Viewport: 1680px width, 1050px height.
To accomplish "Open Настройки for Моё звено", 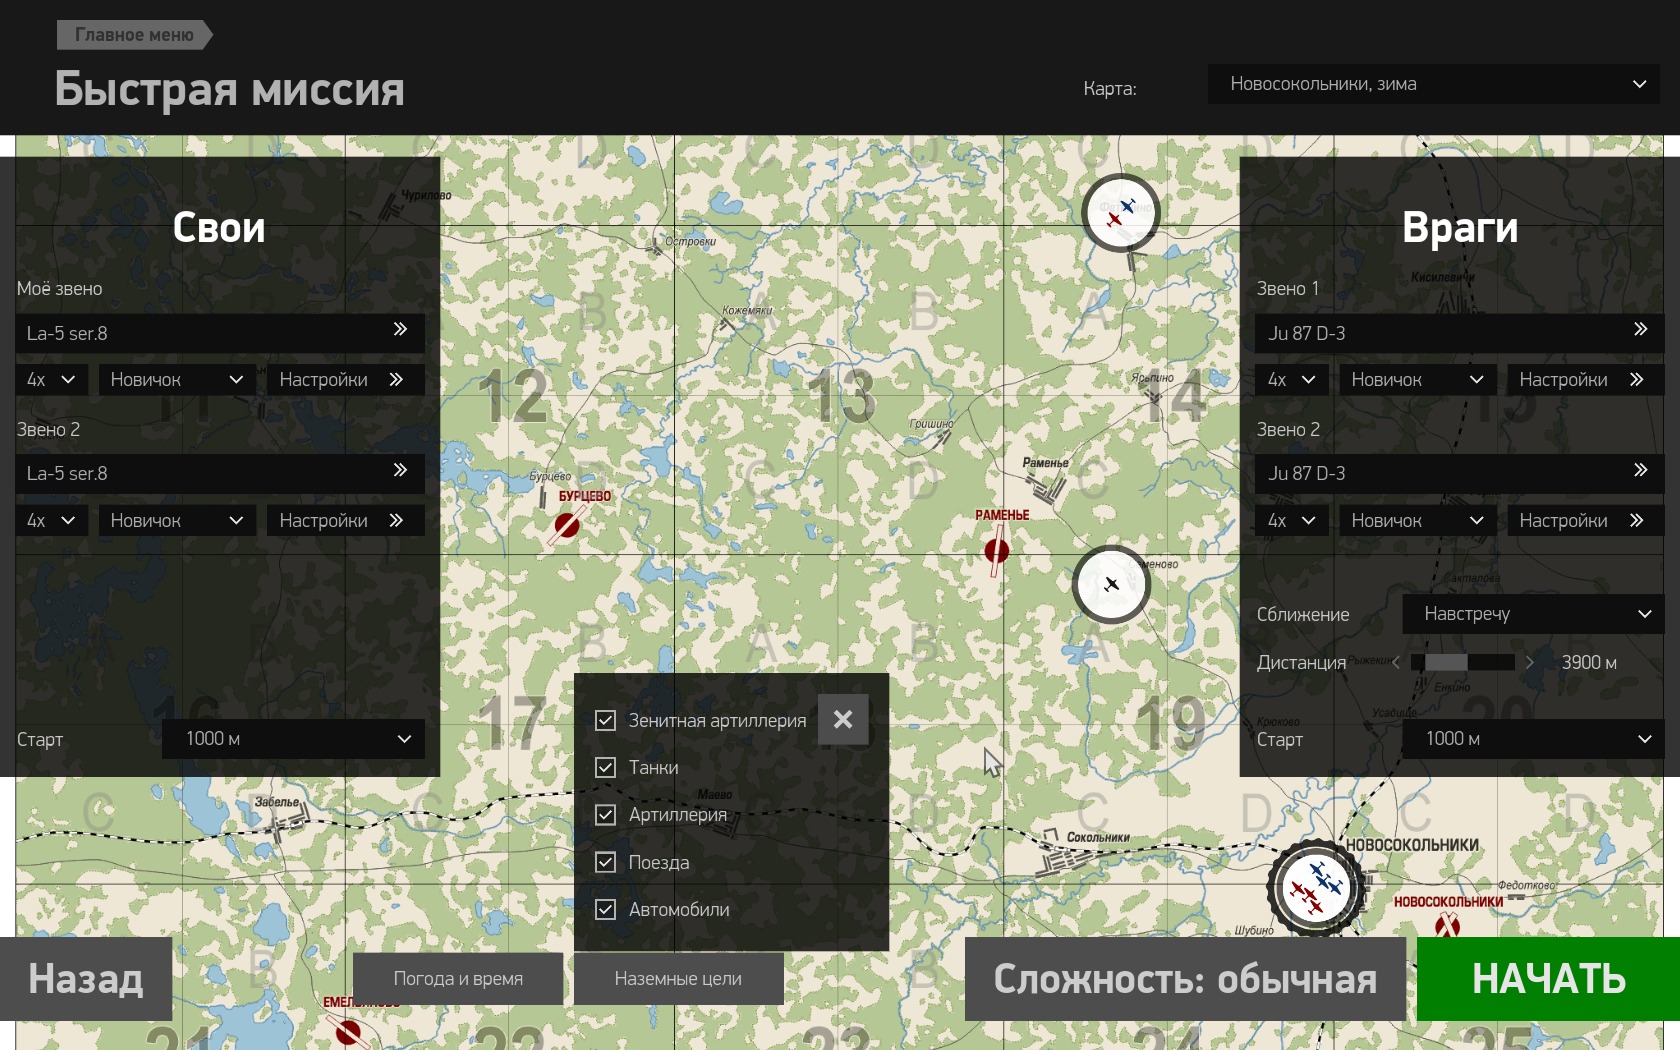I will coord(345,380).
